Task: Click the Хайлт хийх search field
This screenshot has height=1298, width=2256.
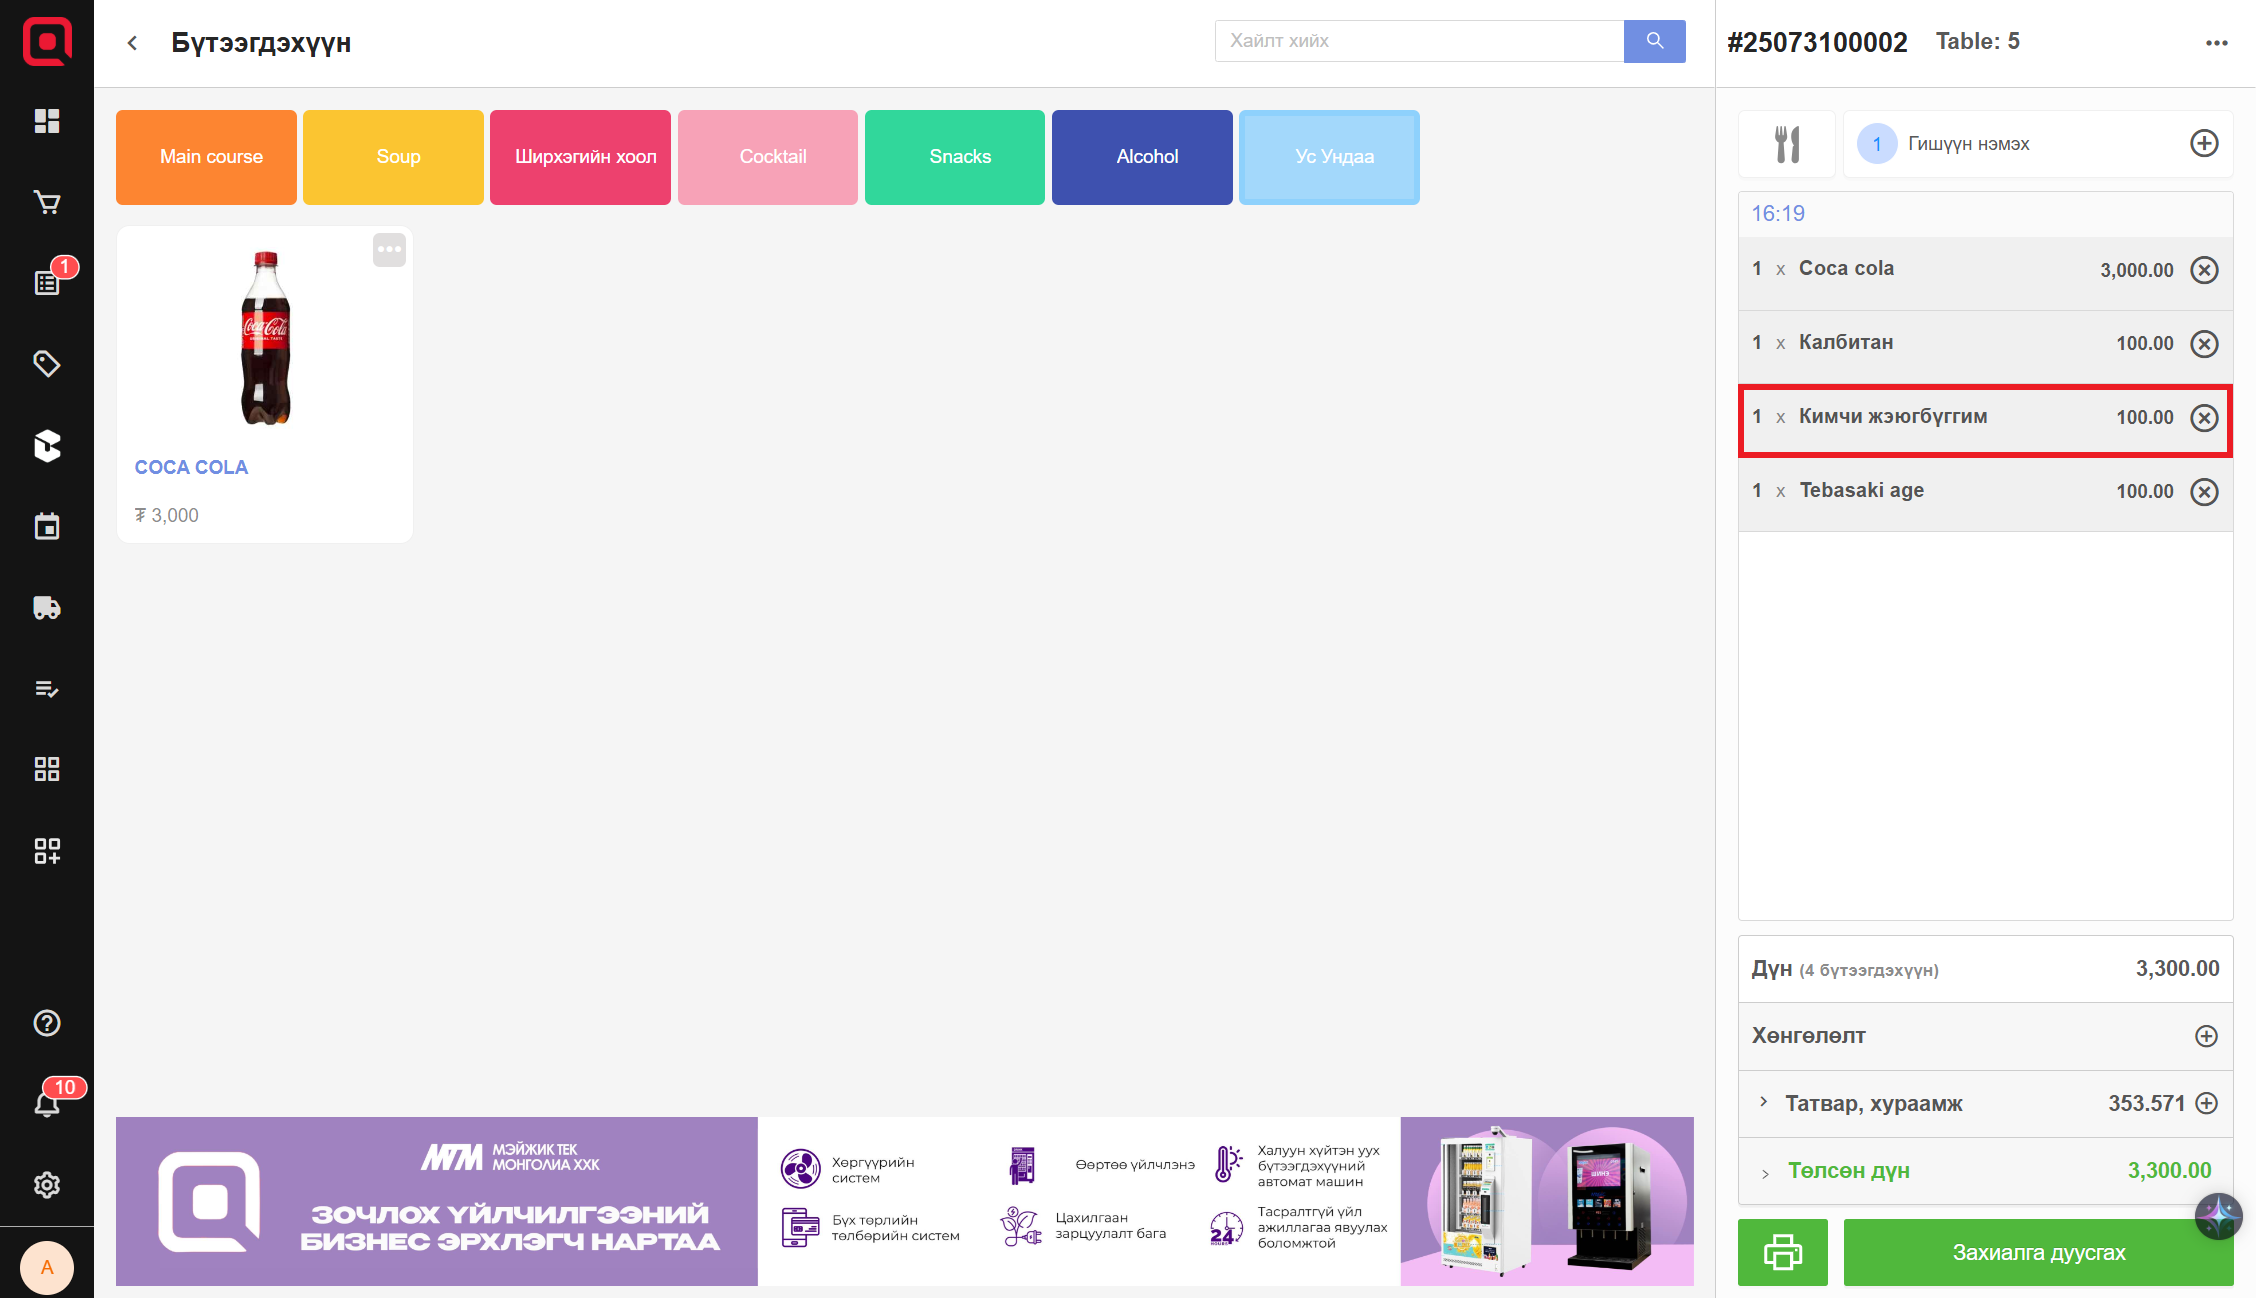Action: coord(1419,41)
